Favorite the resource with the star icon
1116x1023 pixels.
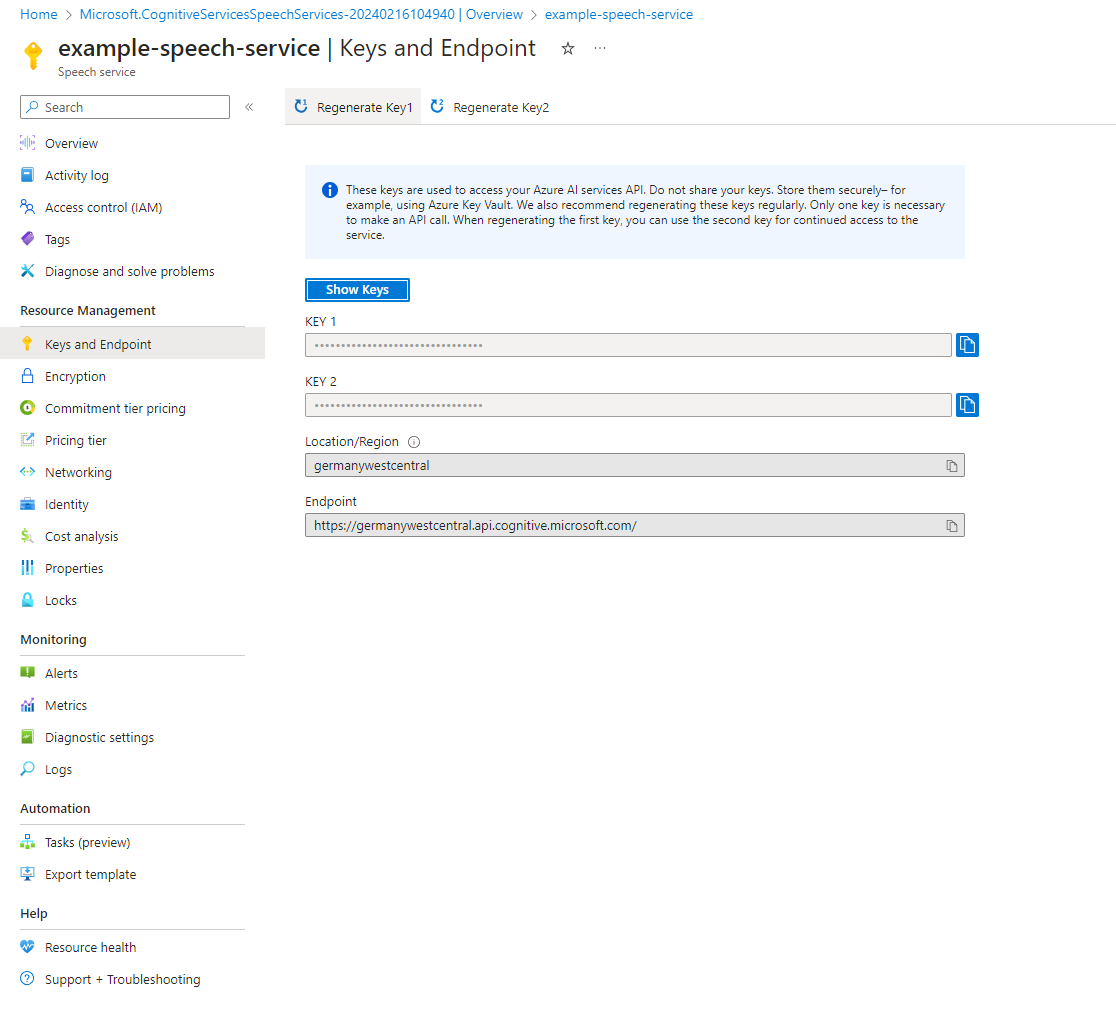(567, 47)
